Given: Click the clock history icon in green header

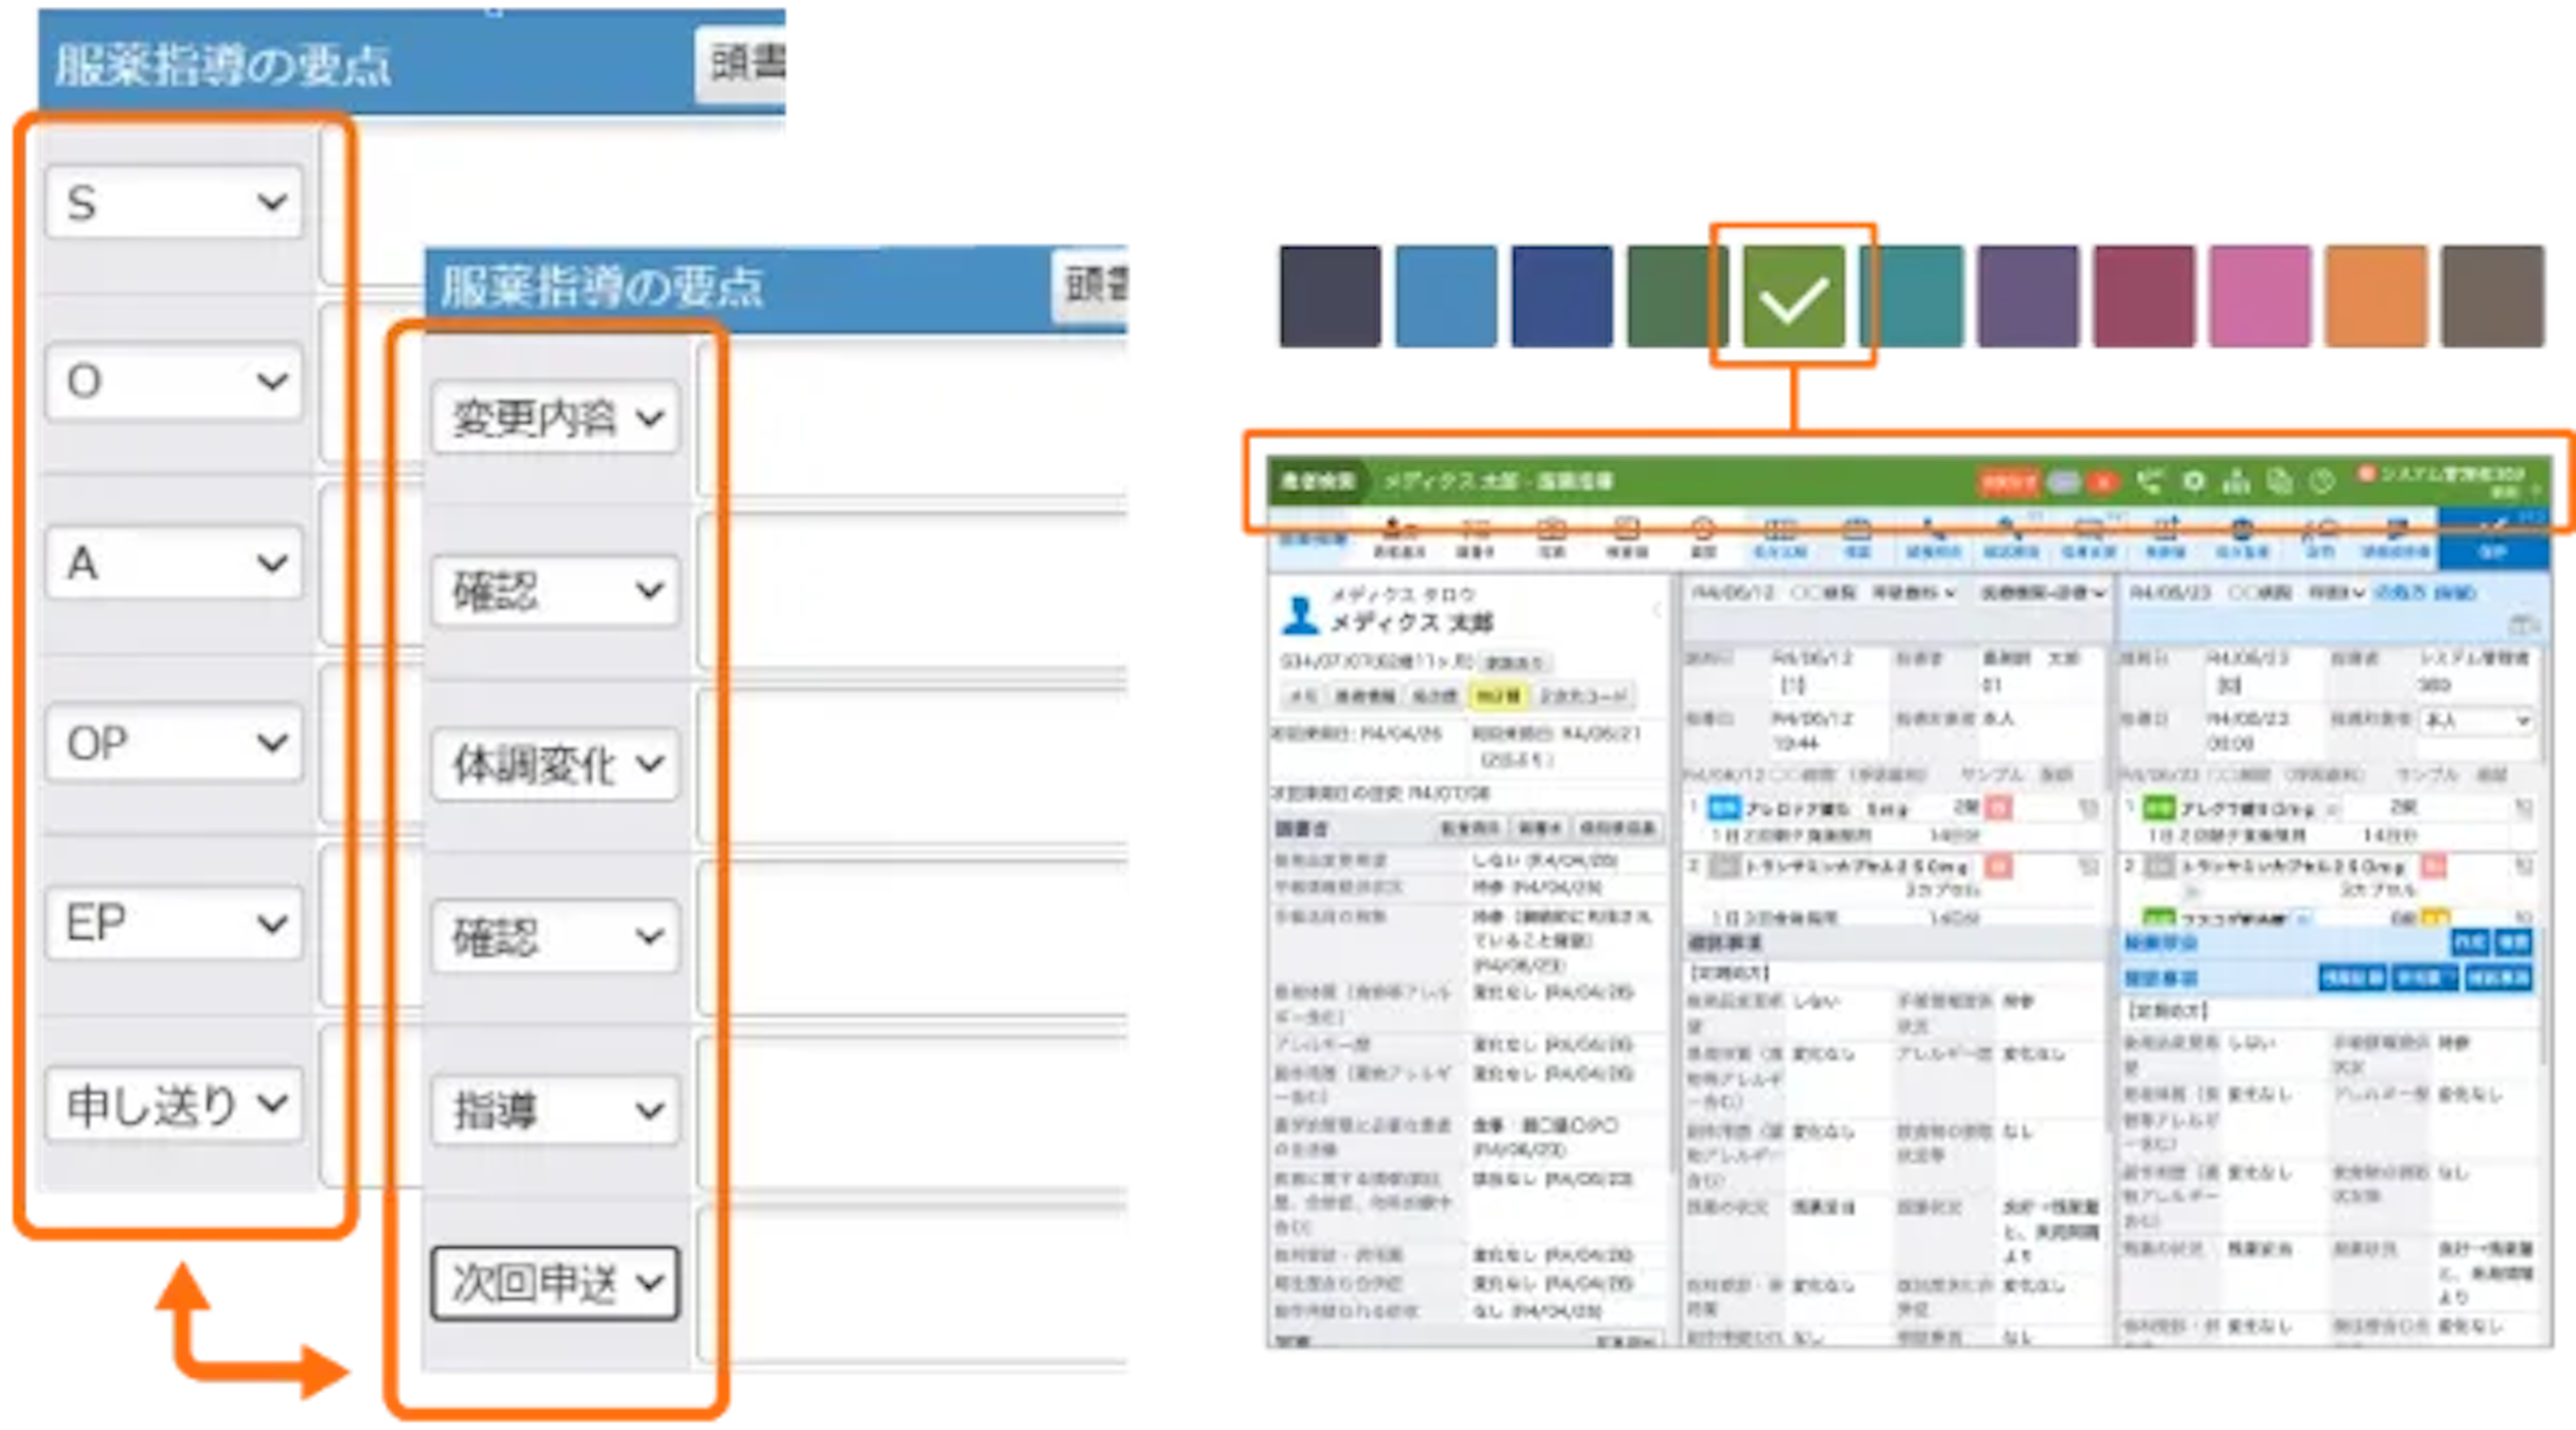Looking at the screenshot, I should 2322,482.
